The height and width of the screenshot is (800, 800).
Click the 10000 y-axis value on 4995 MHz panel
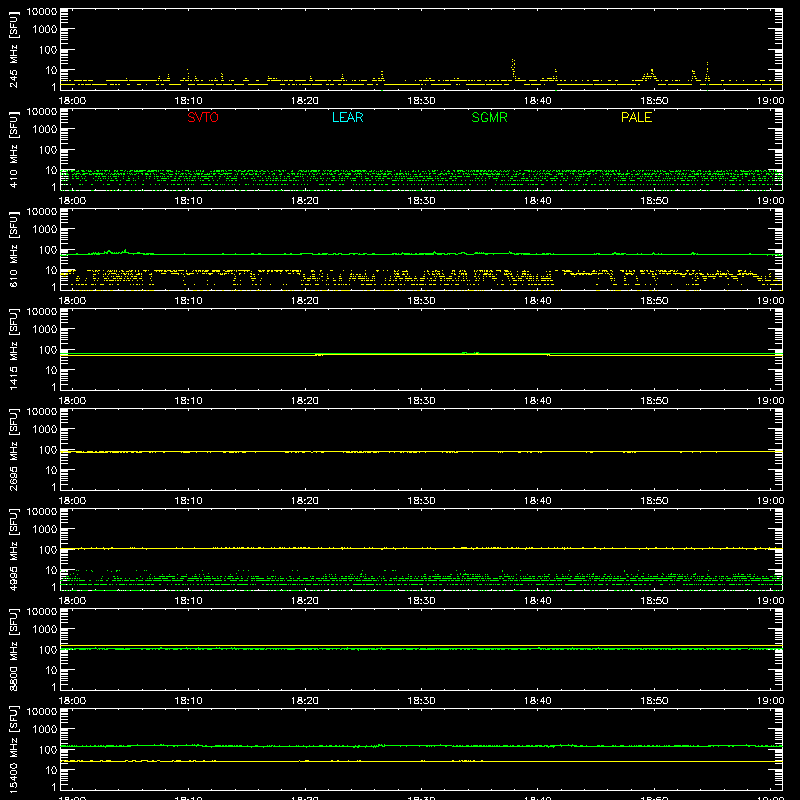[42, 512]
